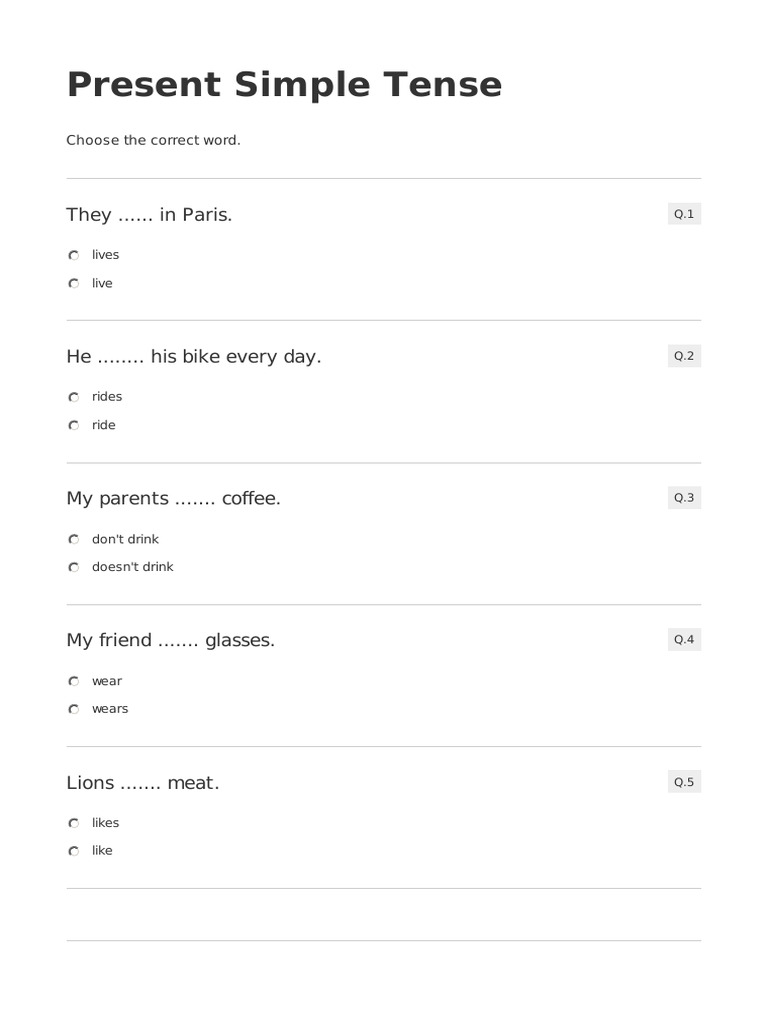Image resolution: width=768 pixels, height=1024 pixels.
Task: Click the Q.1 question badge
Action: tap(684, 214)
